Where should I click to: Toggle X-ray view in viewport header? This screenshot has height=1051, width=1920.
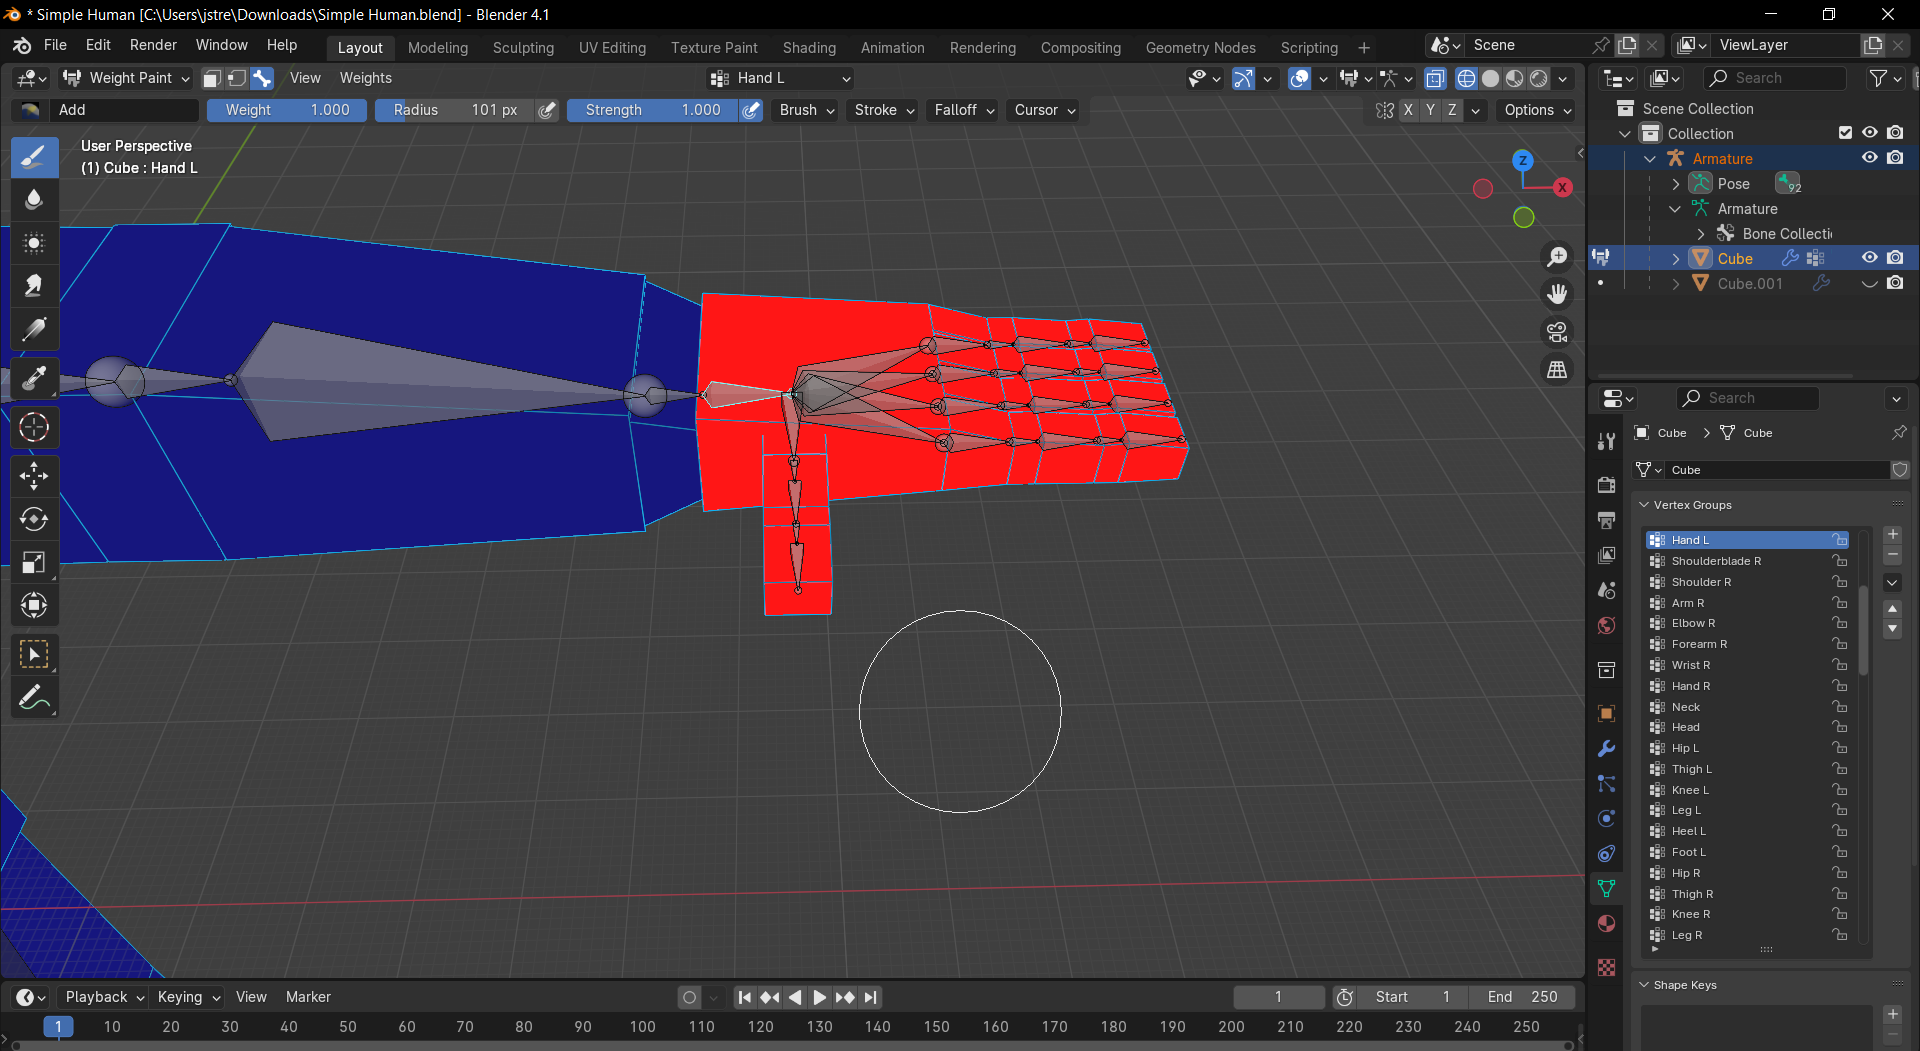point(1435,78)
